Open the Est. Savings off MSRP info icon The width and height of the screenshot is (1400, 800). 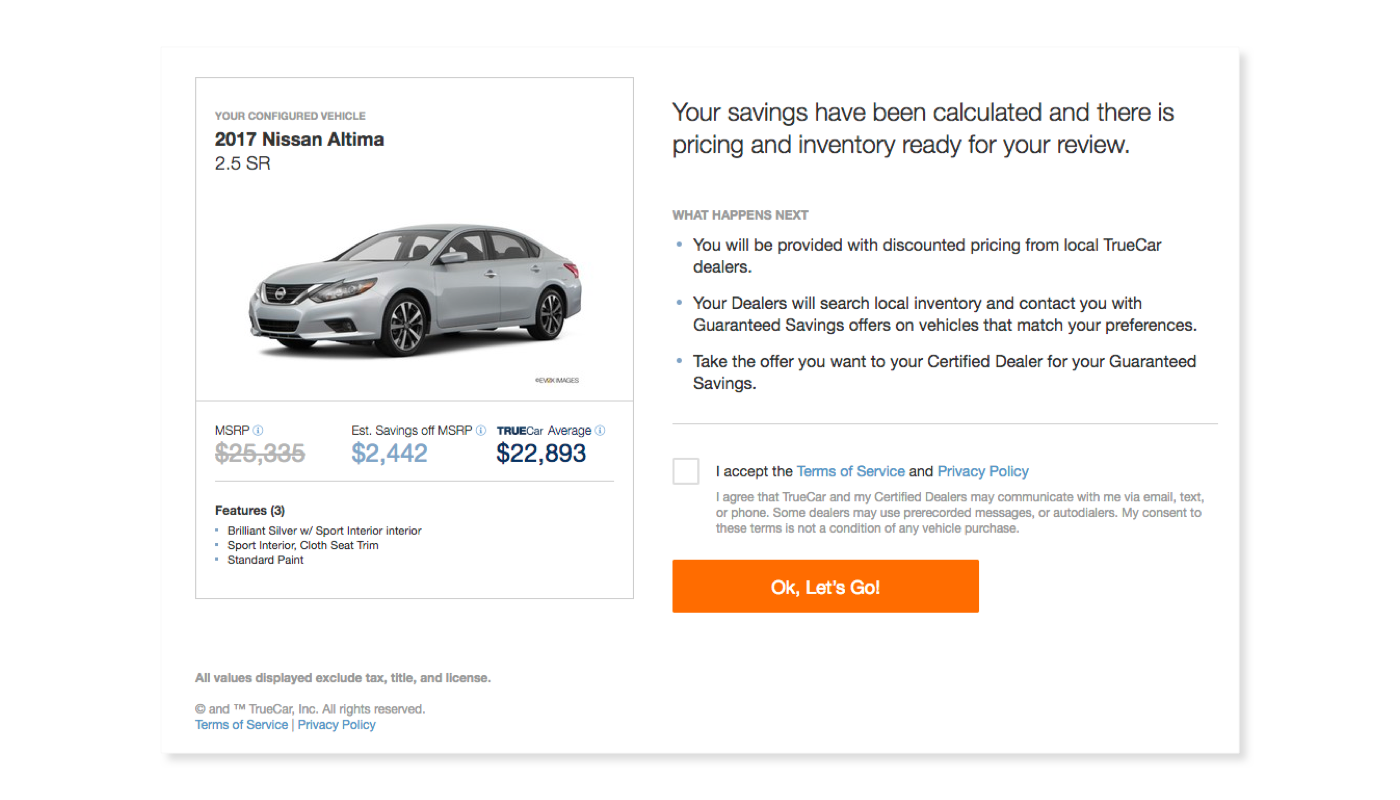481,431
